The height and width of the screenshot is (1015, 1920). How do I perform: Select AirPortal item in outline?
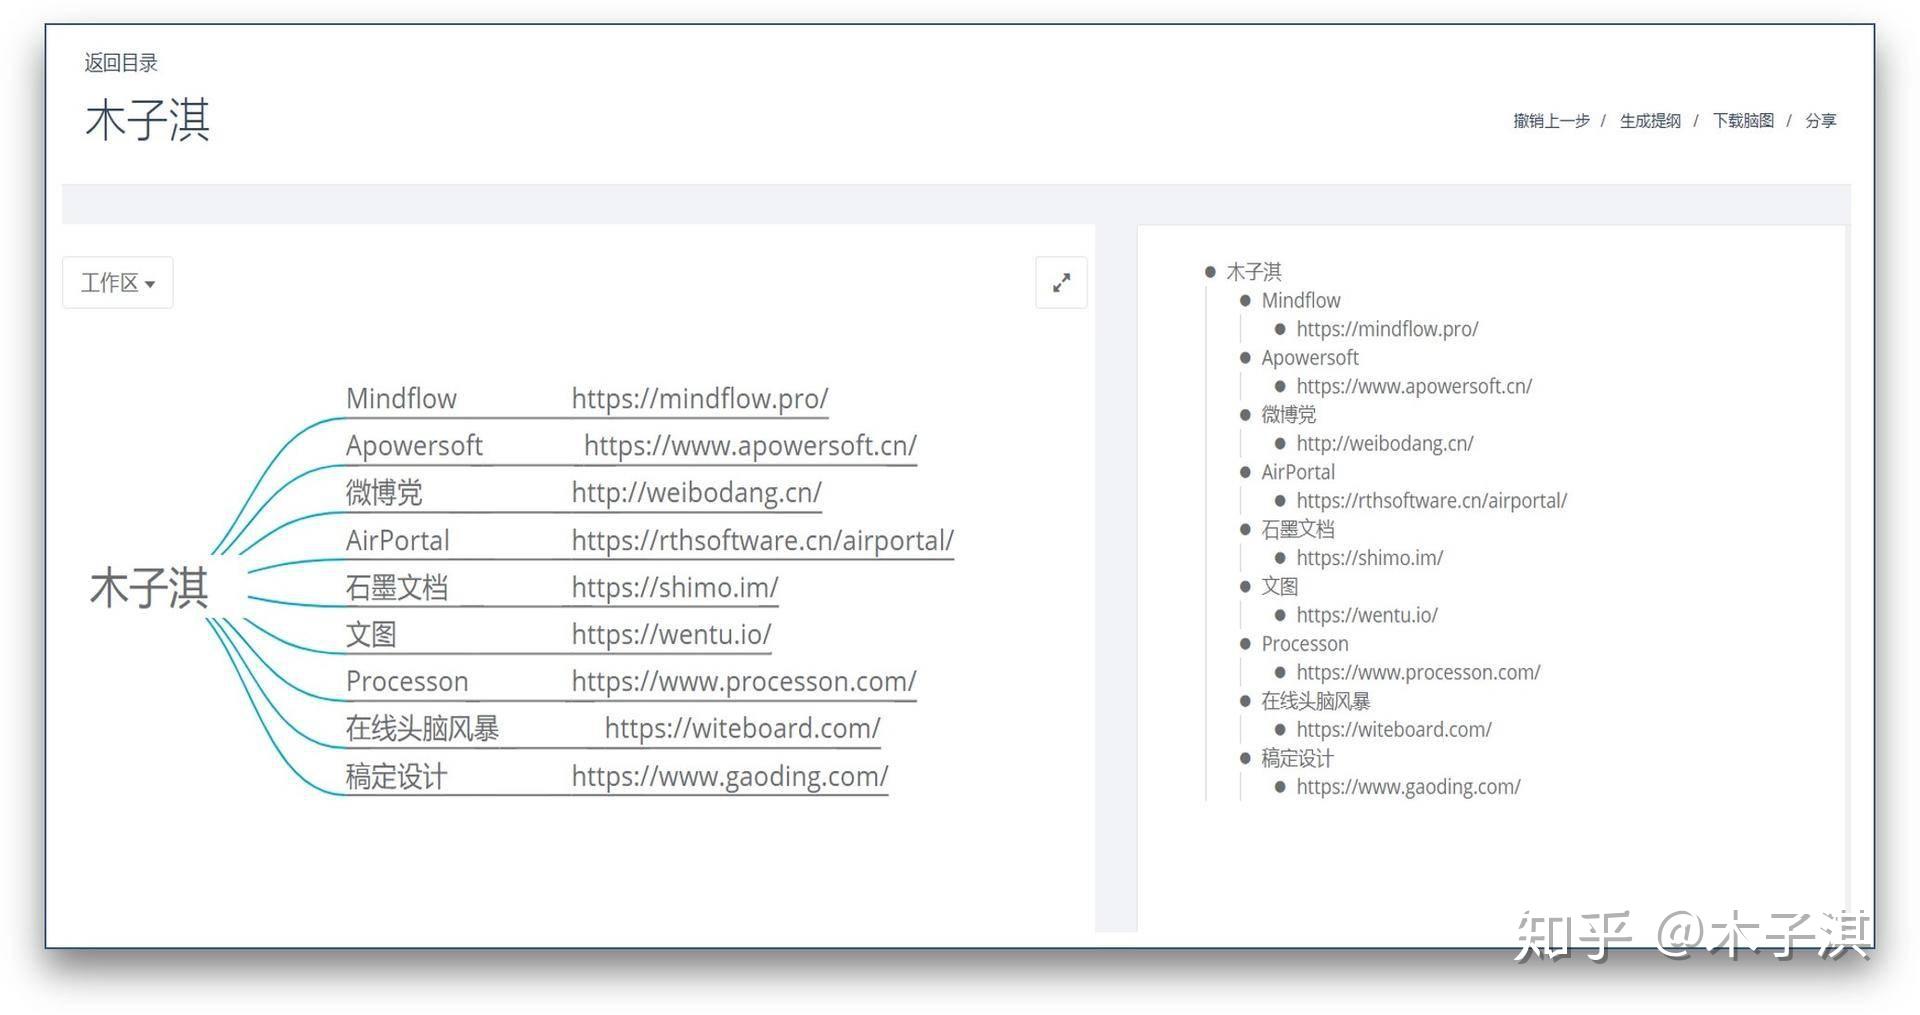point(1297,472)
